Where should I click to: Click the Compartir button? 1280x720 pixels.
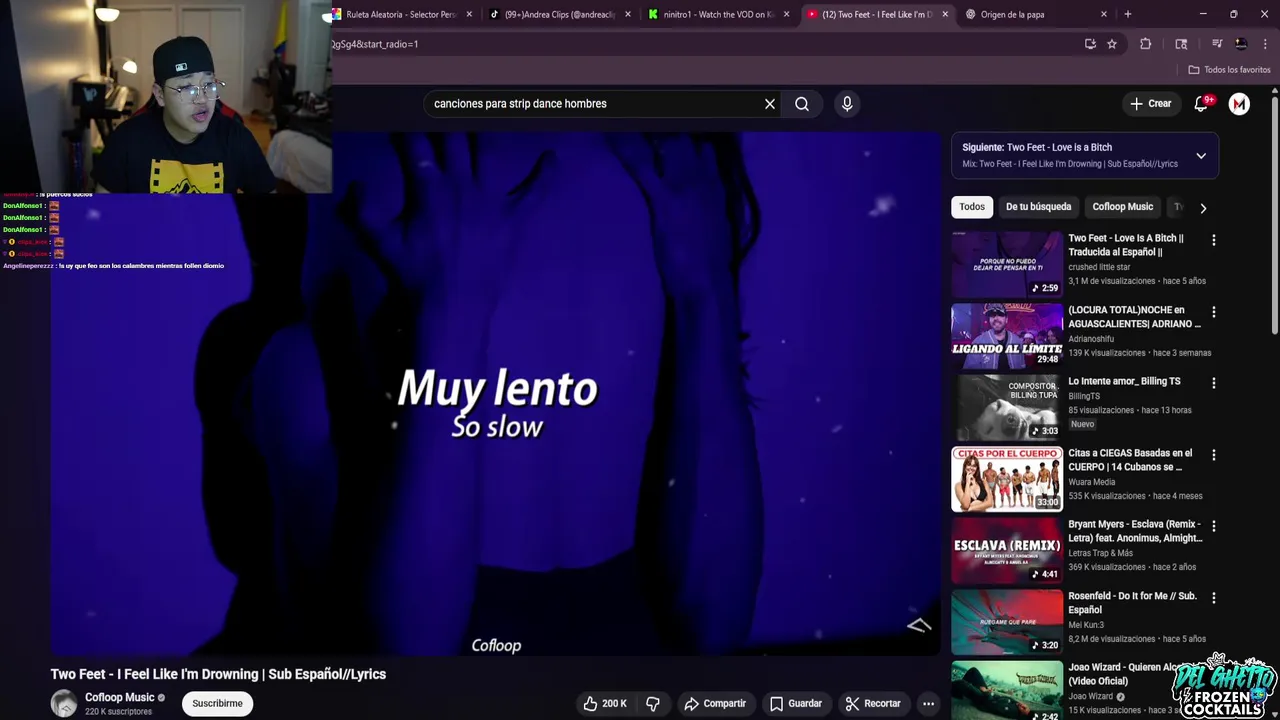[715, 703]
